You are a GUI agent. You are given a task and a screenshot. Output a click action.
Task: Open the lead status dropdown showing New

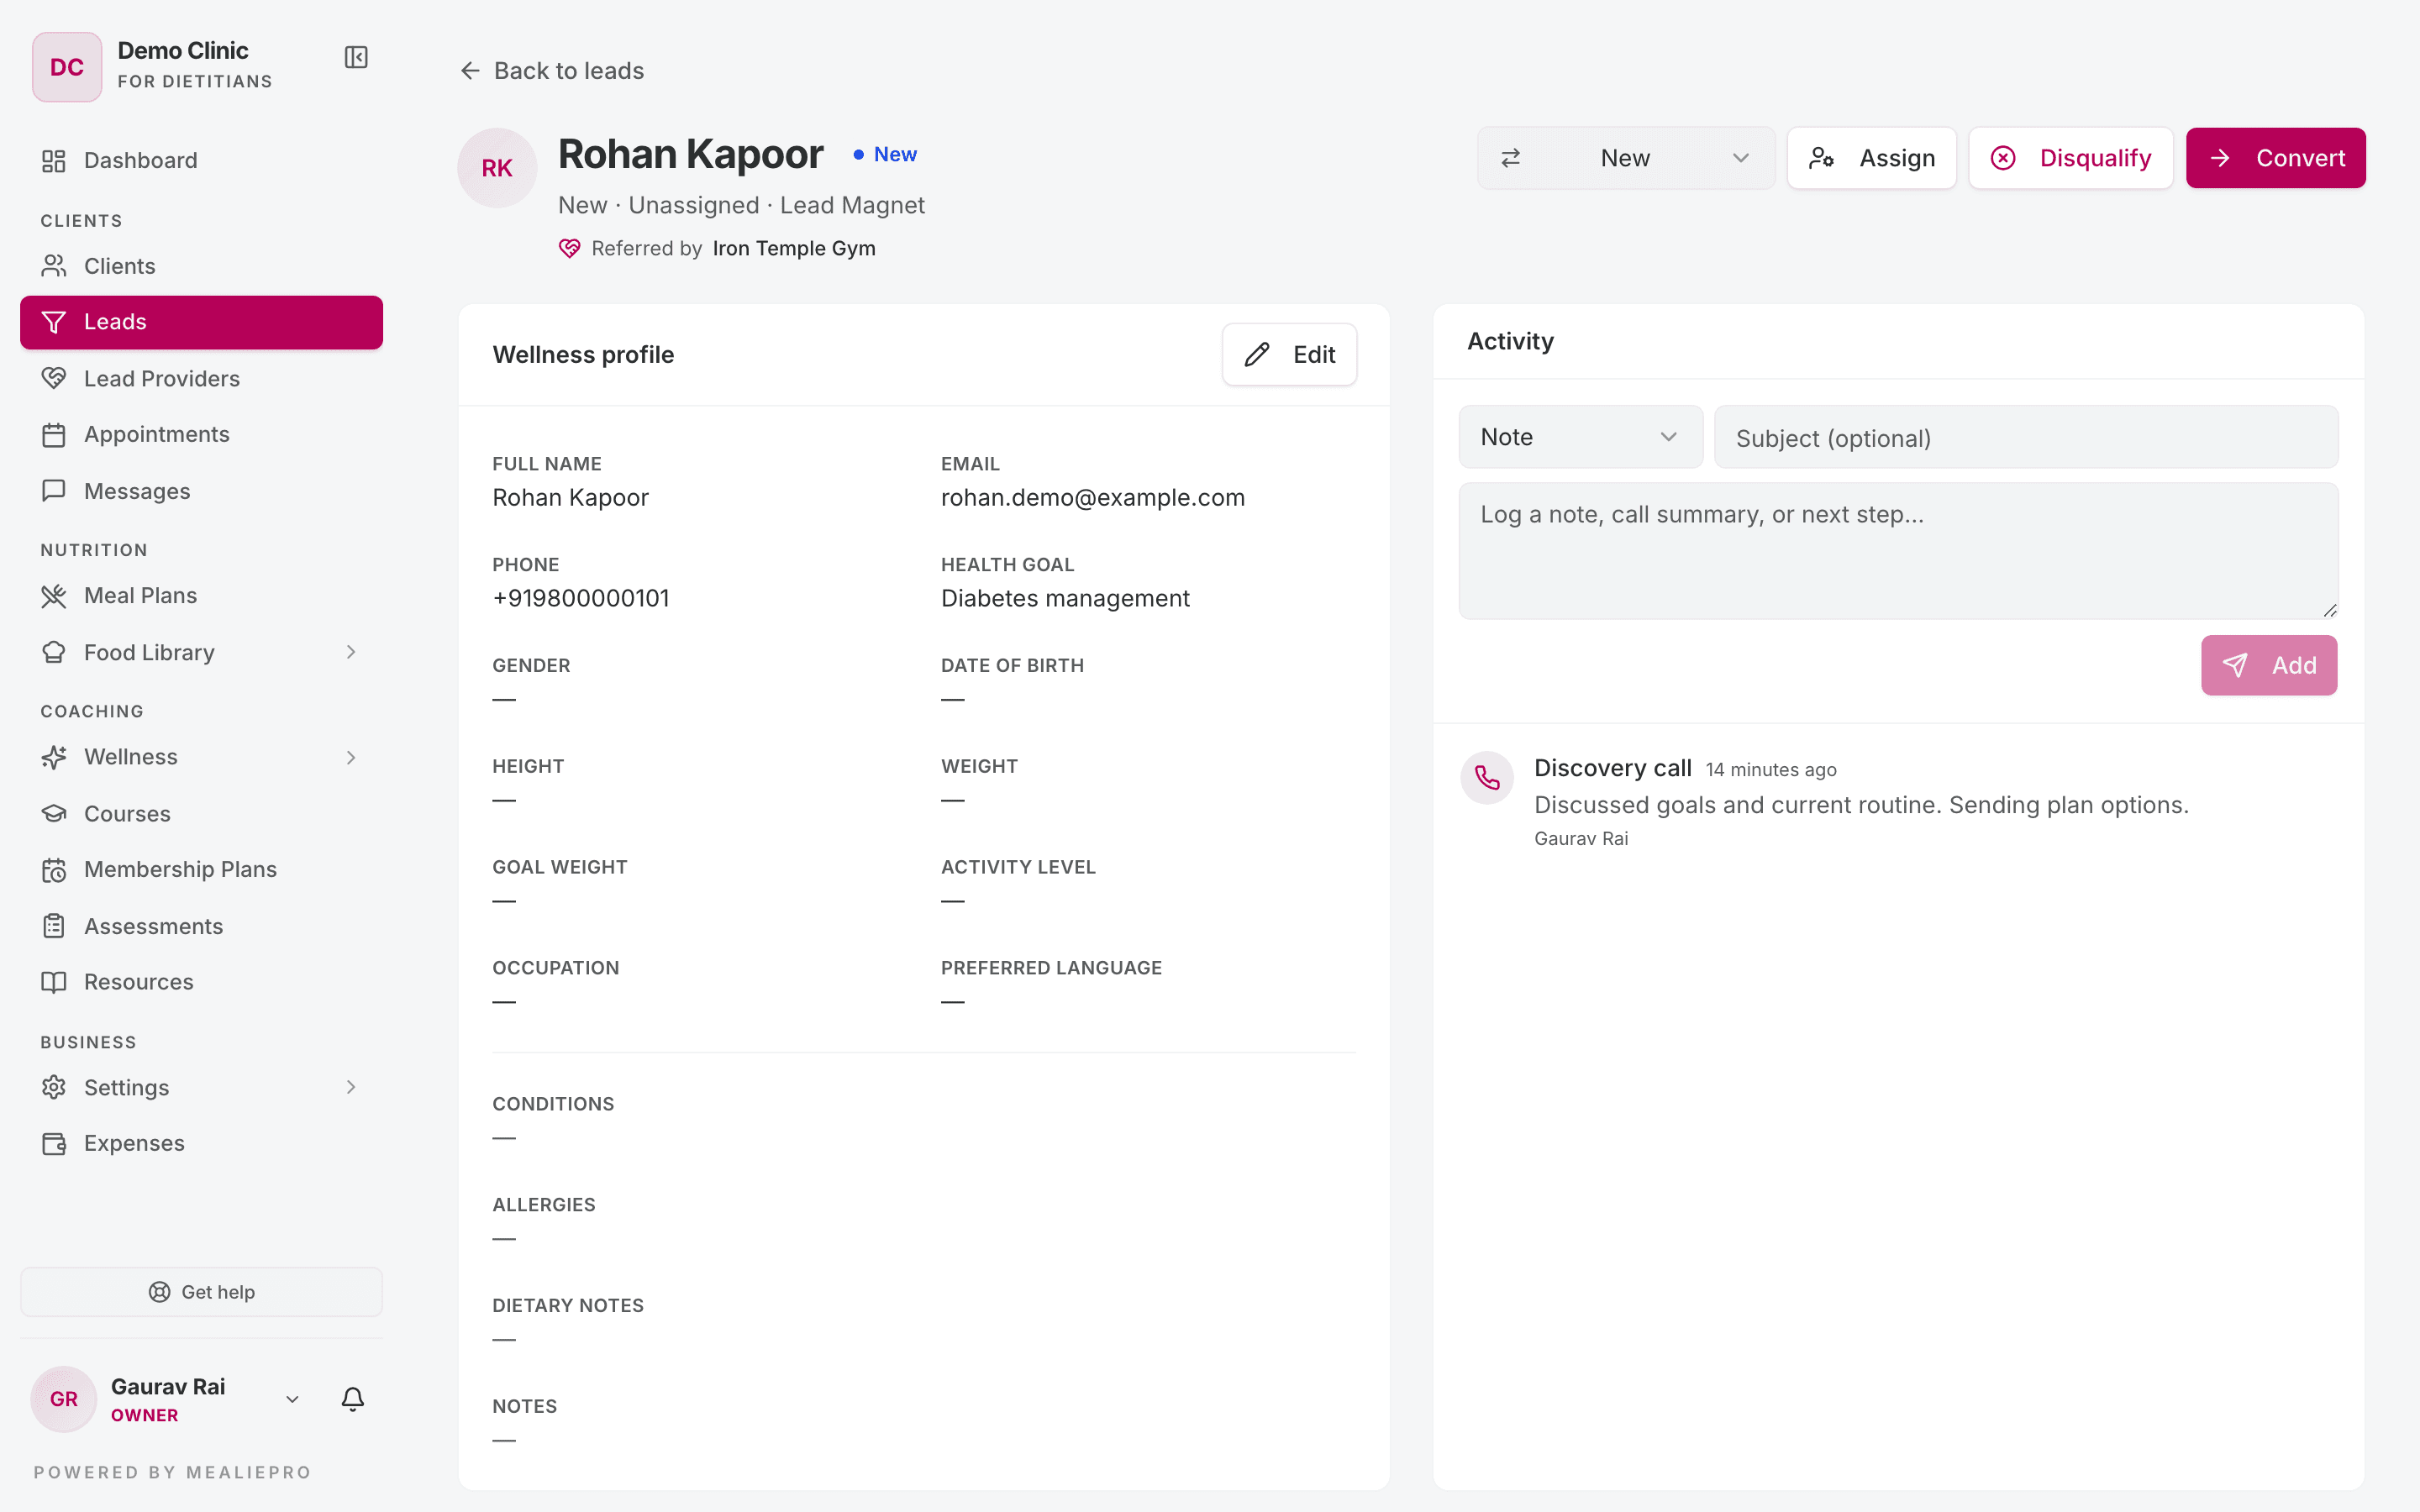coord(1625,158)
